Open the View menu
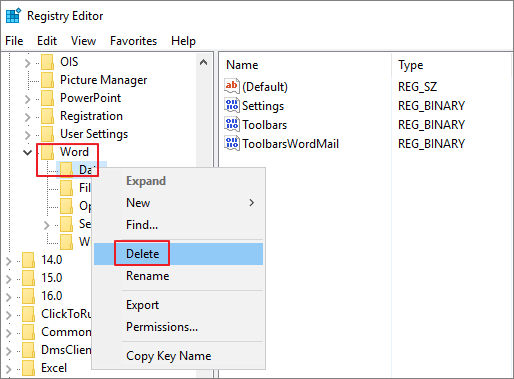Image resolution: width=514 pixels, height=379 pixels. pos(83,41)
